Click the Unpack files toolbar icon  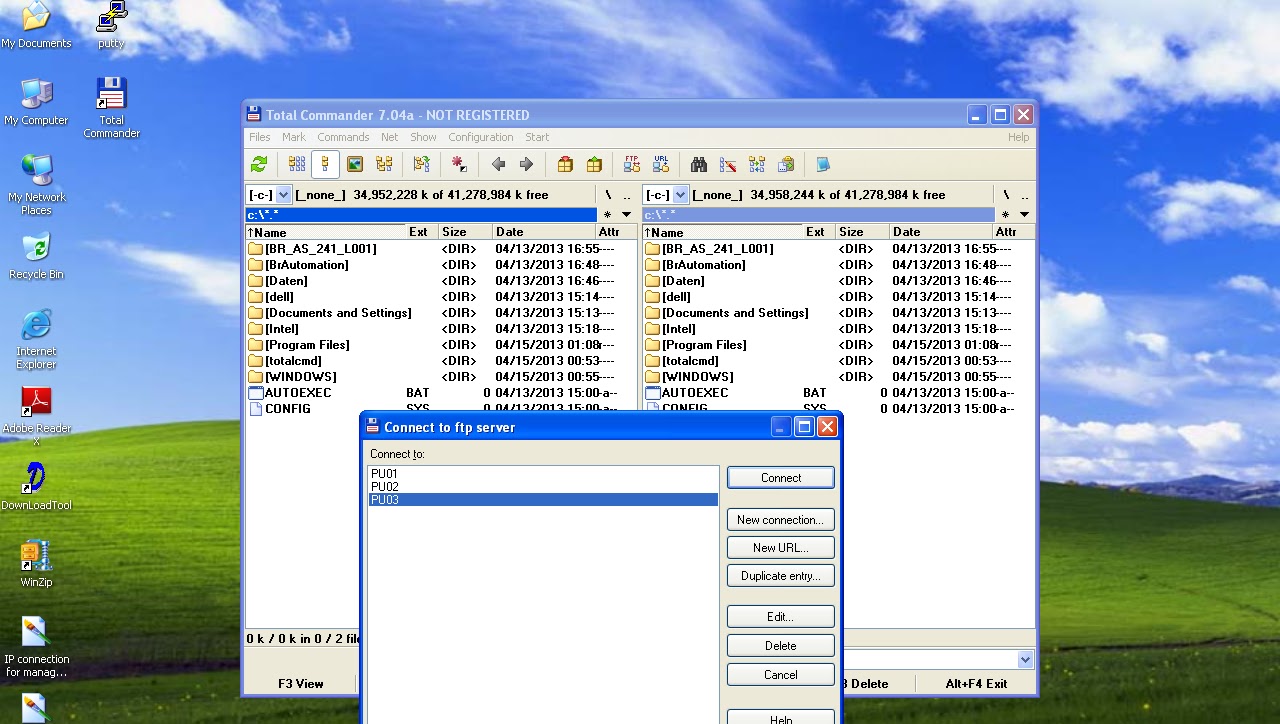click(595, 164)
